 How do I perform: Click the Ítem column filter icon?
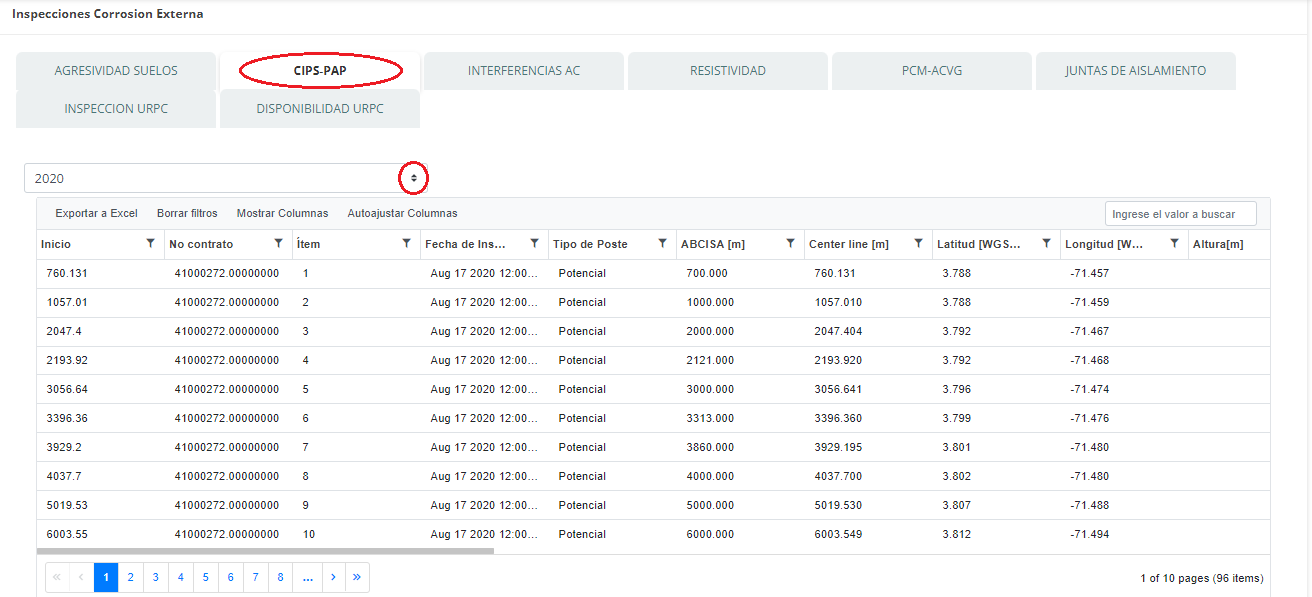[x=406, y=243]
